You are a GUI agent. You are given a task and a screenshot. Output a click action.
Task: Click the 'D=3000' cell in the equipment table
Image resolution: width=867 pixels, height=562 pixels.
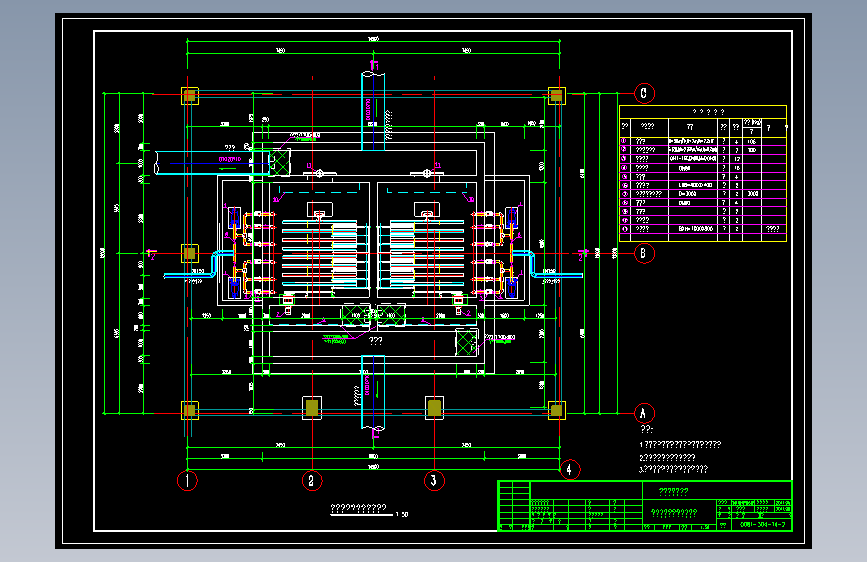pos(687,194)
